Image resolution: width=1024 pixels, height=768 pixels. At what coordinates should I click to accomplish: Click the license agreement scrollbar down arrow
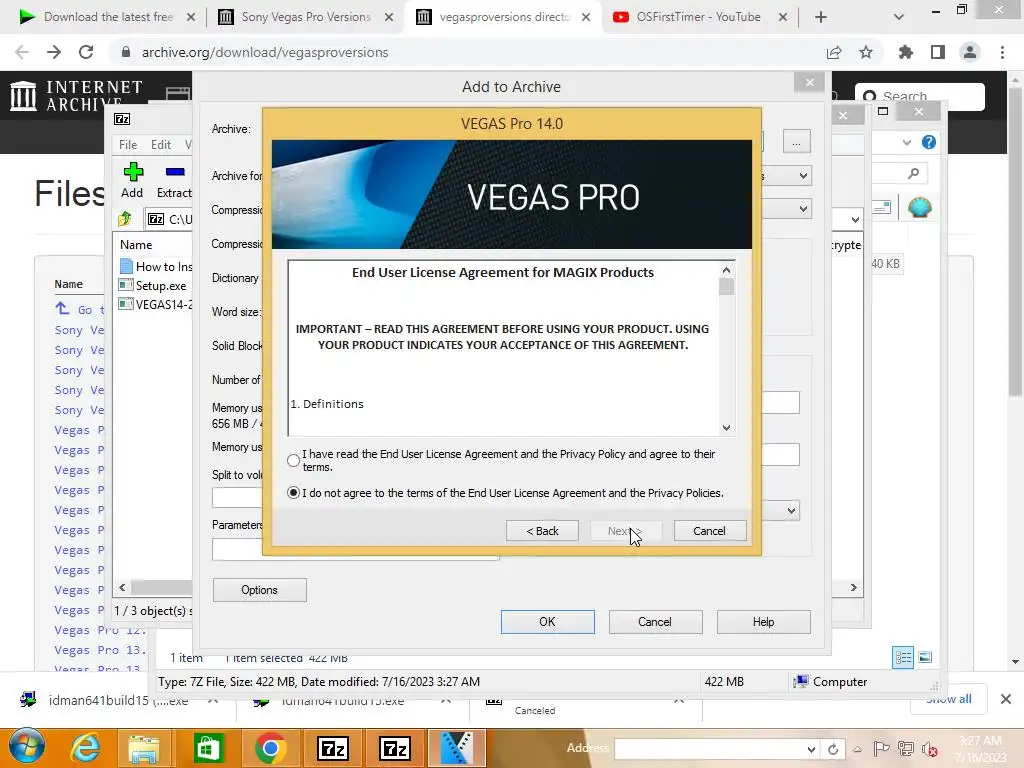(x=726, y=428)
